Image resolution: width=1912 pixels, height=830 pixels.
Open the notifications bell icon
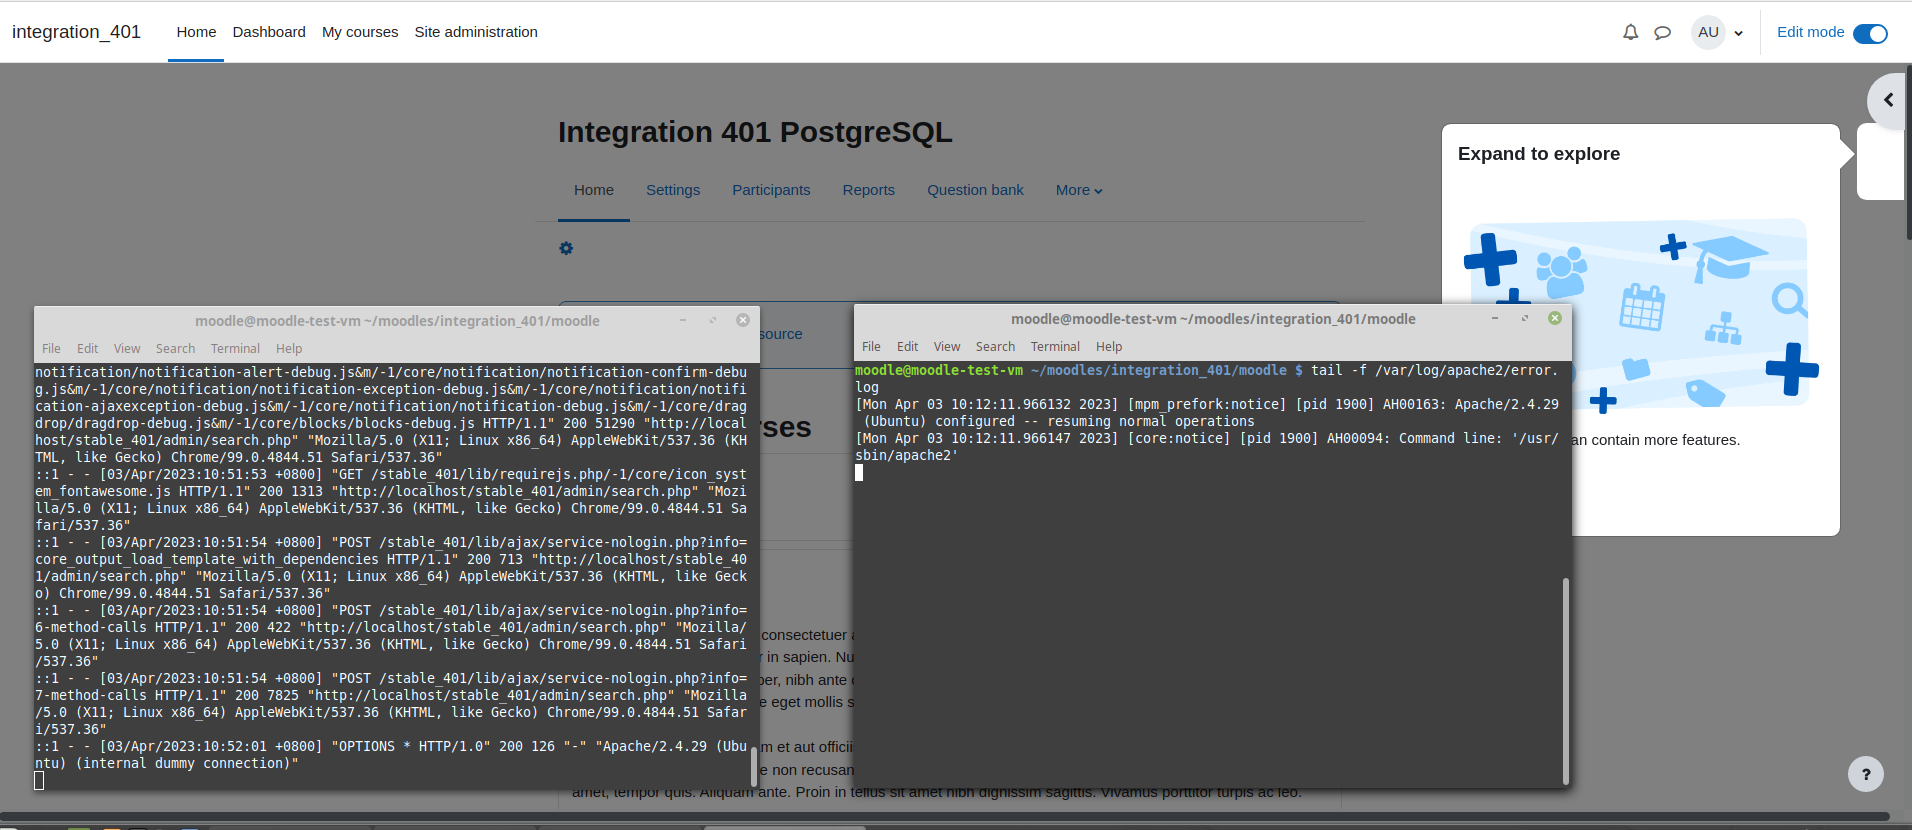pos(1630,32)
